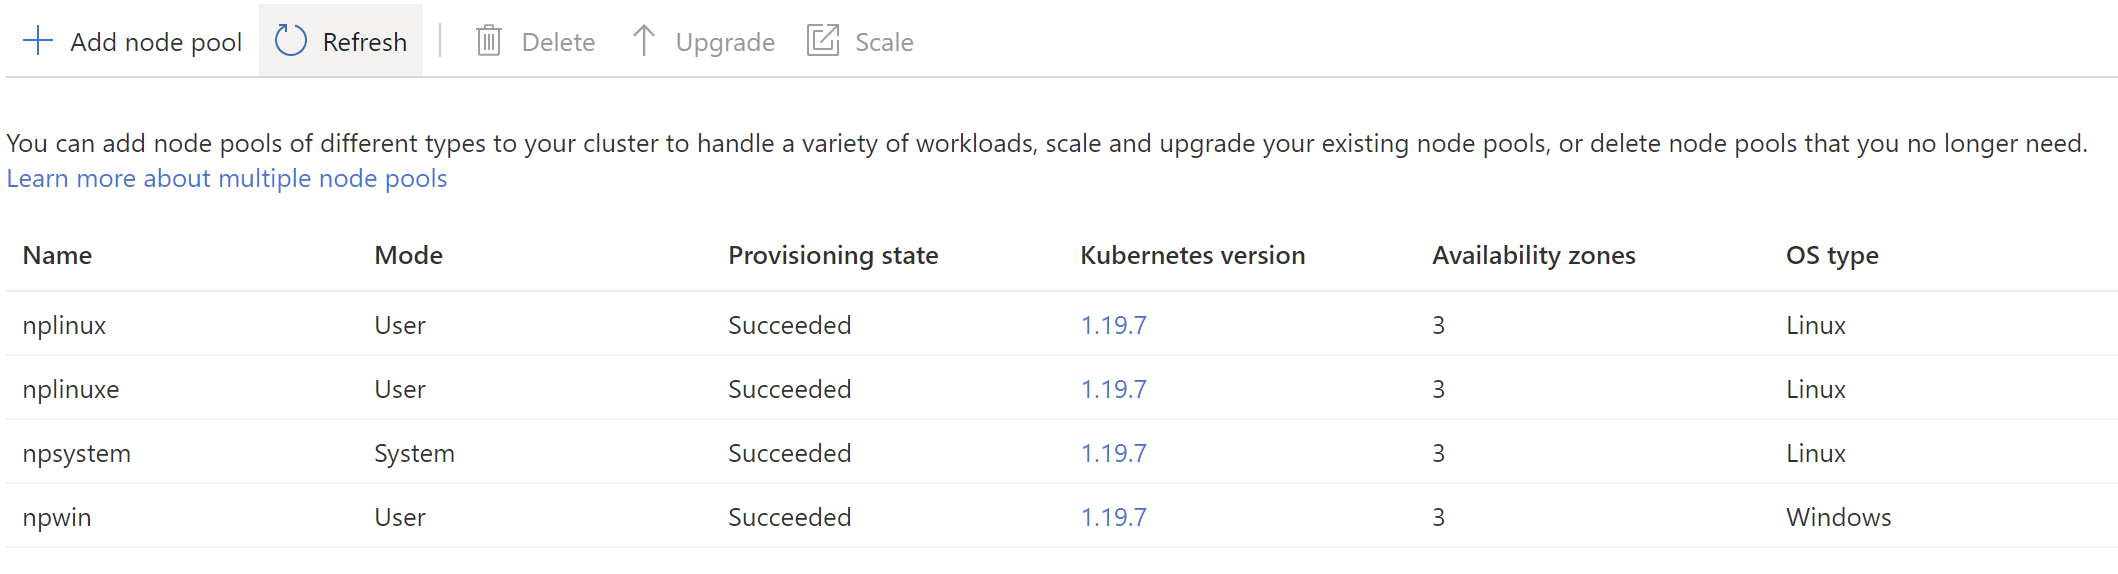2118x574 pixels.
Task: Click the Delete trash can icon
Action: tap(488, 41)
